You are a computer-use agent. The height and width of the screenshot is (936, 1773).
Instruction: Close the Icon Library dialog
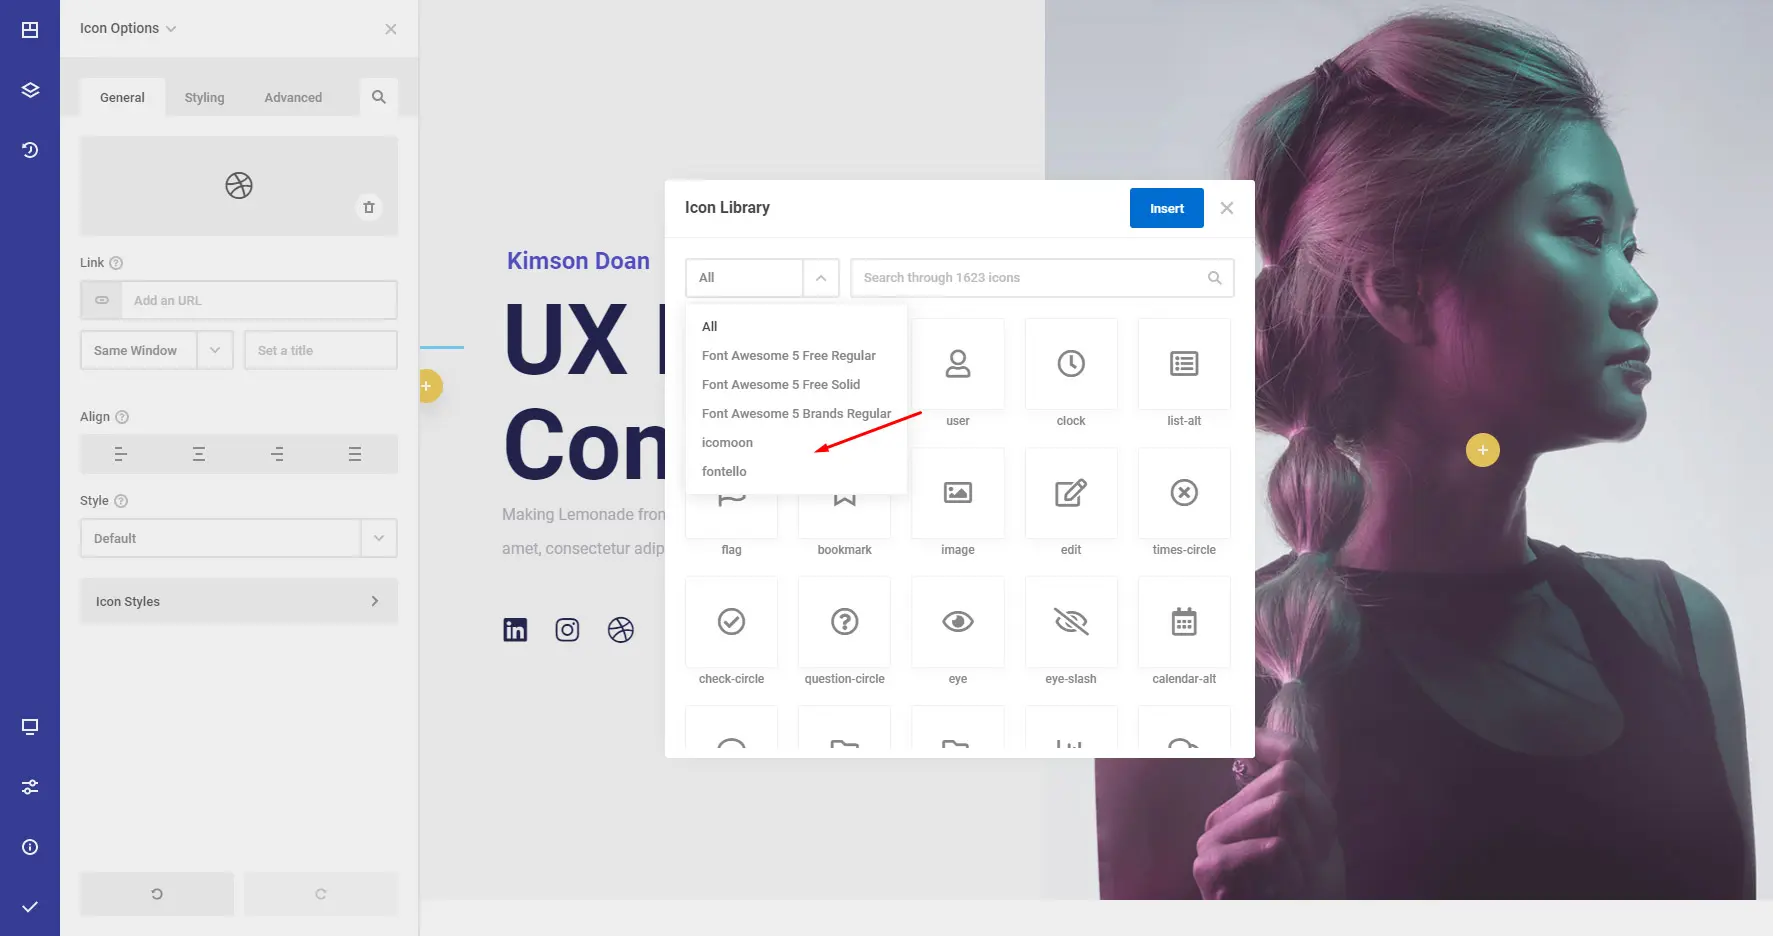(x=1227, y=208)
